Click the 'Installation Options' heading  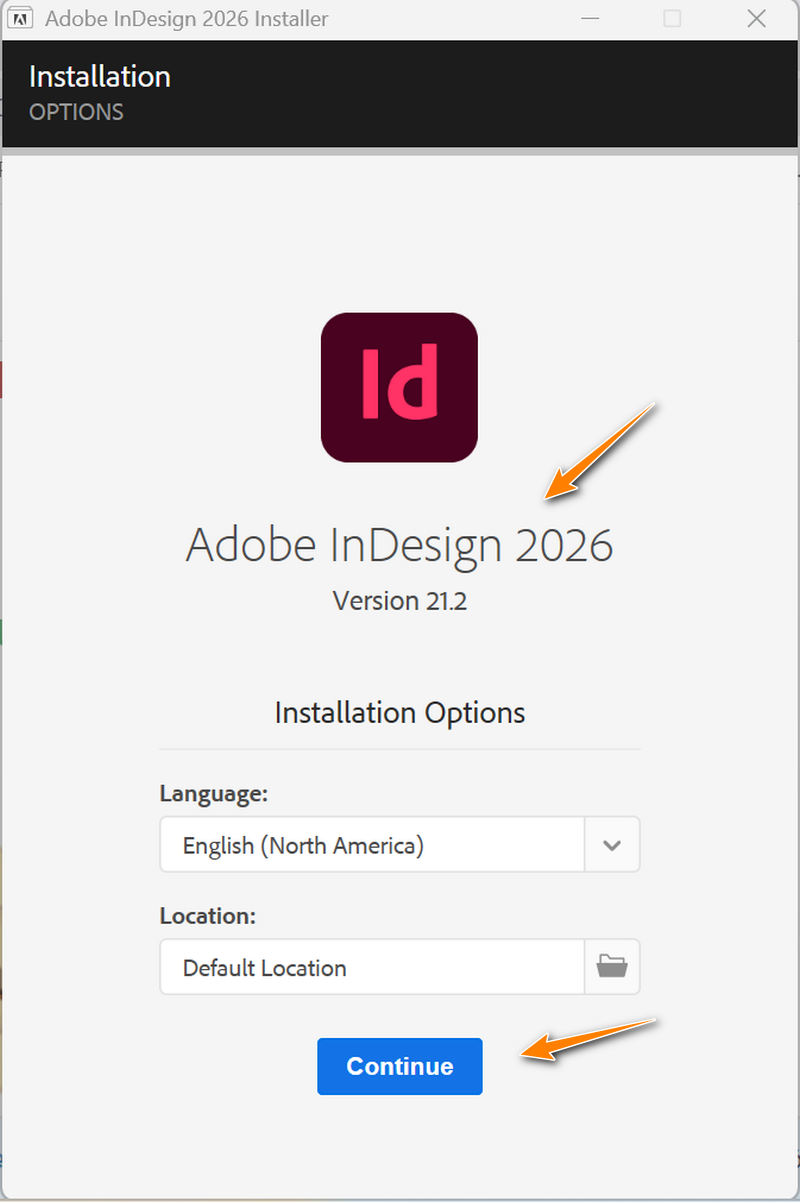tap(399, 713)
